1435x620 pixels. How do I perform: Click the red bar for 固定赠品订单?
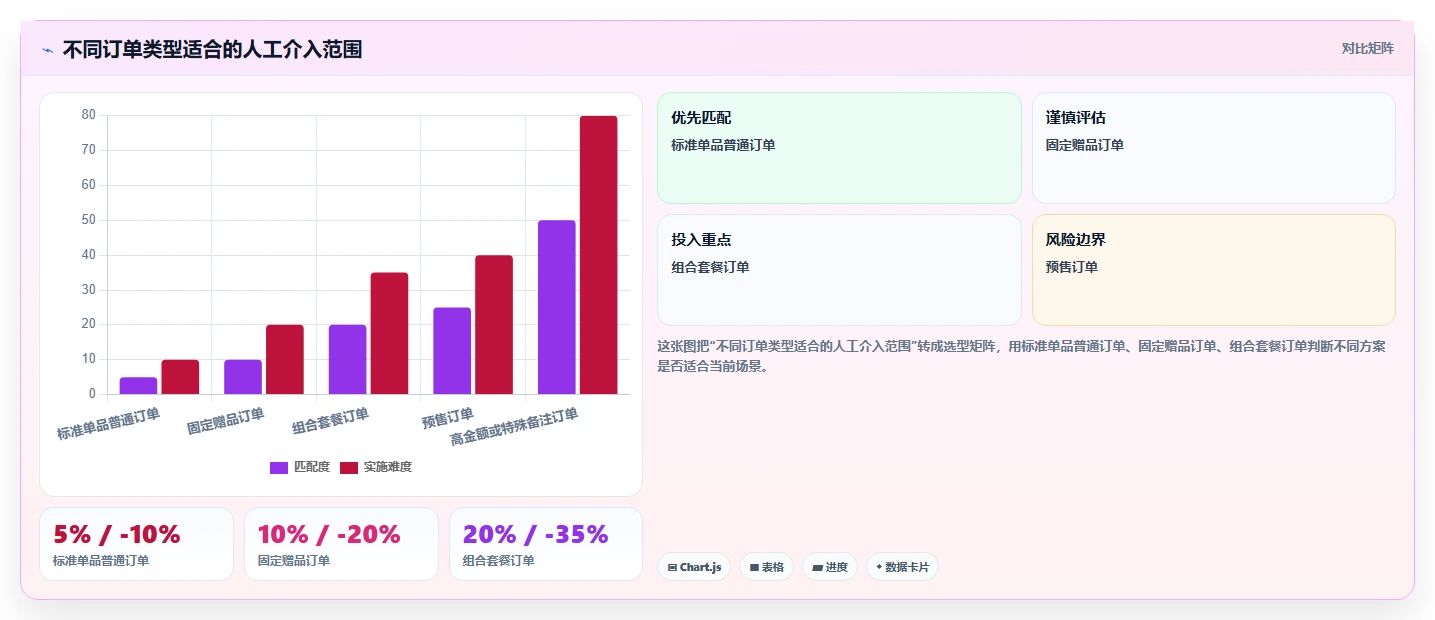pos(285,359)
